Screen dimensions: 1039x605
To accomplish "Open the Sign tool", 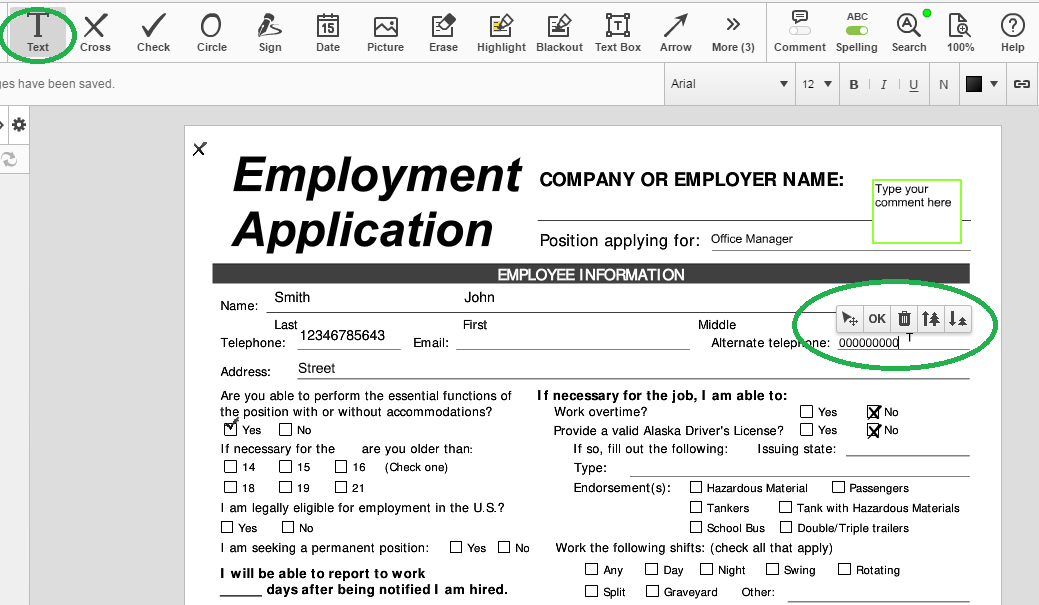I will 270,32.
